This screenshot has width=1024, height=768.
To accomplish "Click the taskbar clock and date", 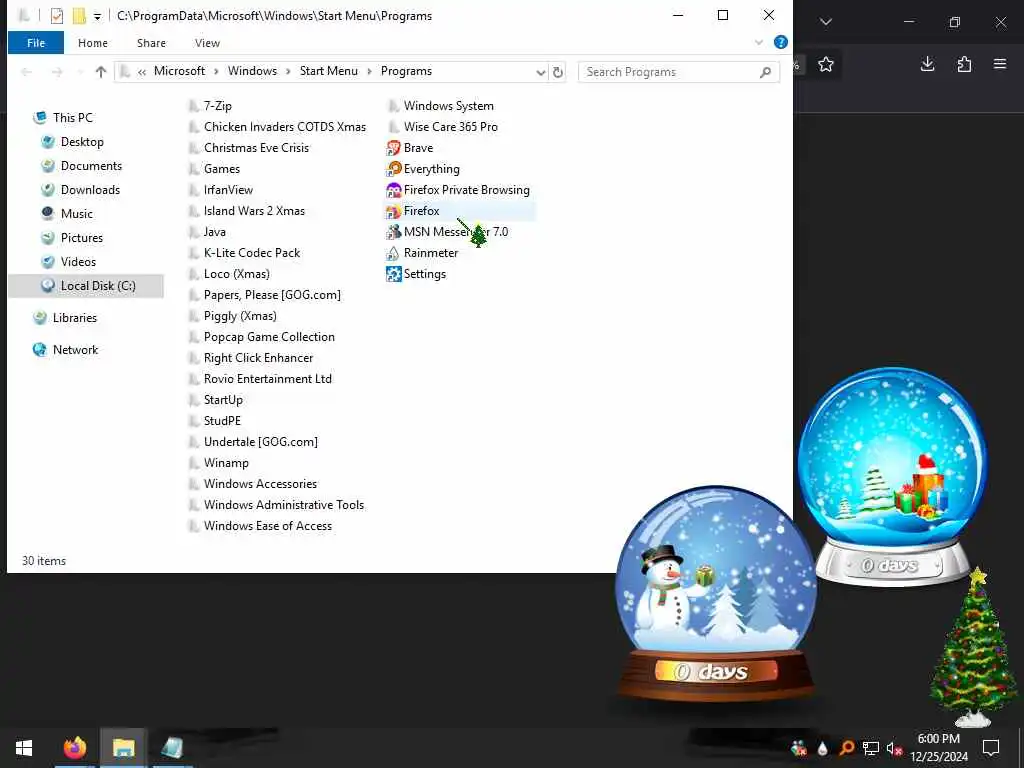I will point(938,748).
